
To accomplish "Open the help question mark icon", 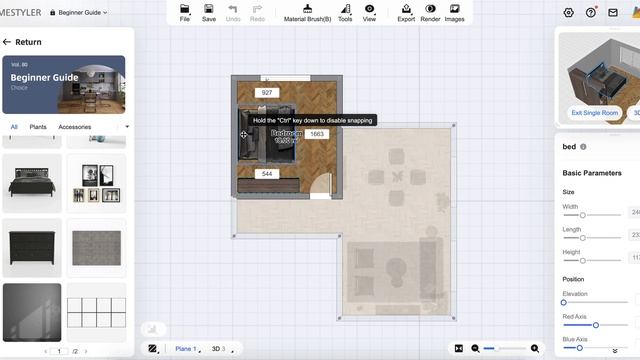I will coord(591,13).
